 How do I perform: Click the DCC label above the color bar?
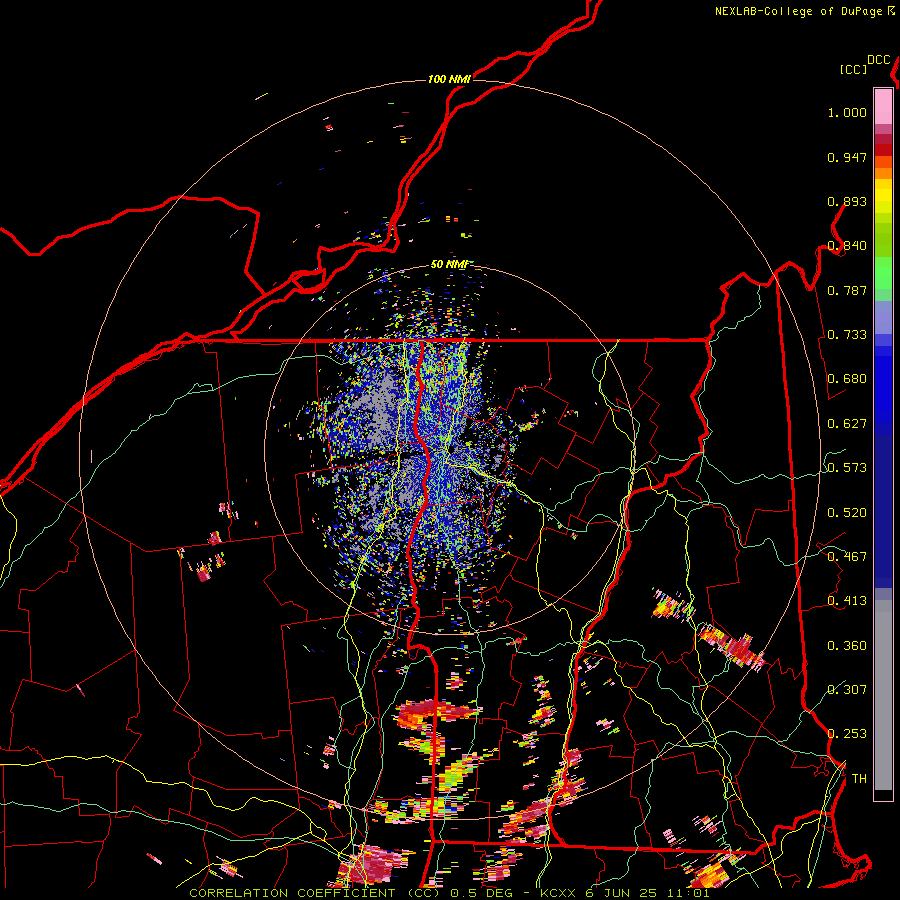click(879, 60)
